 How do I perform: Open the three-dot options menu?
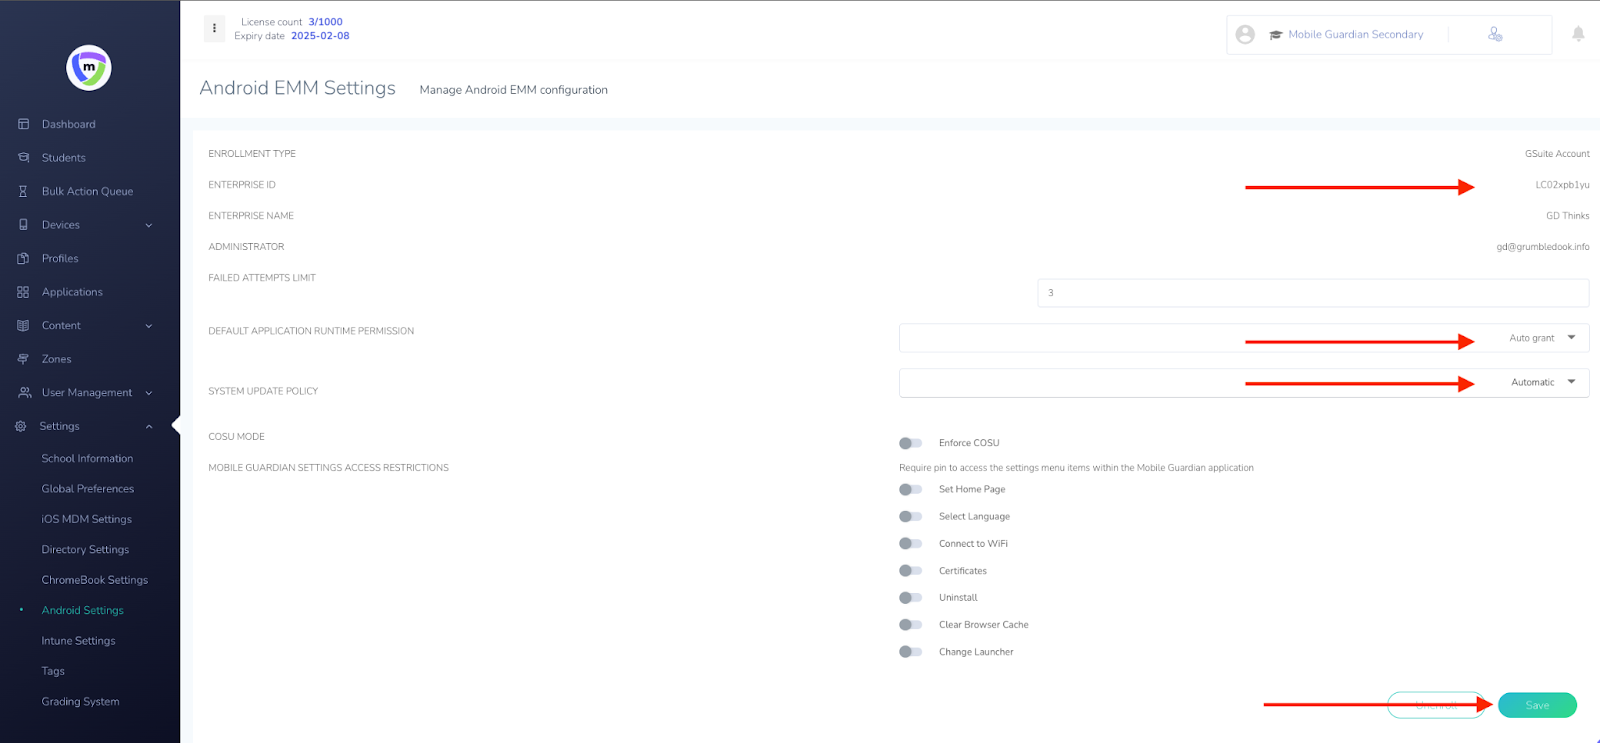[x=214, y=28]
